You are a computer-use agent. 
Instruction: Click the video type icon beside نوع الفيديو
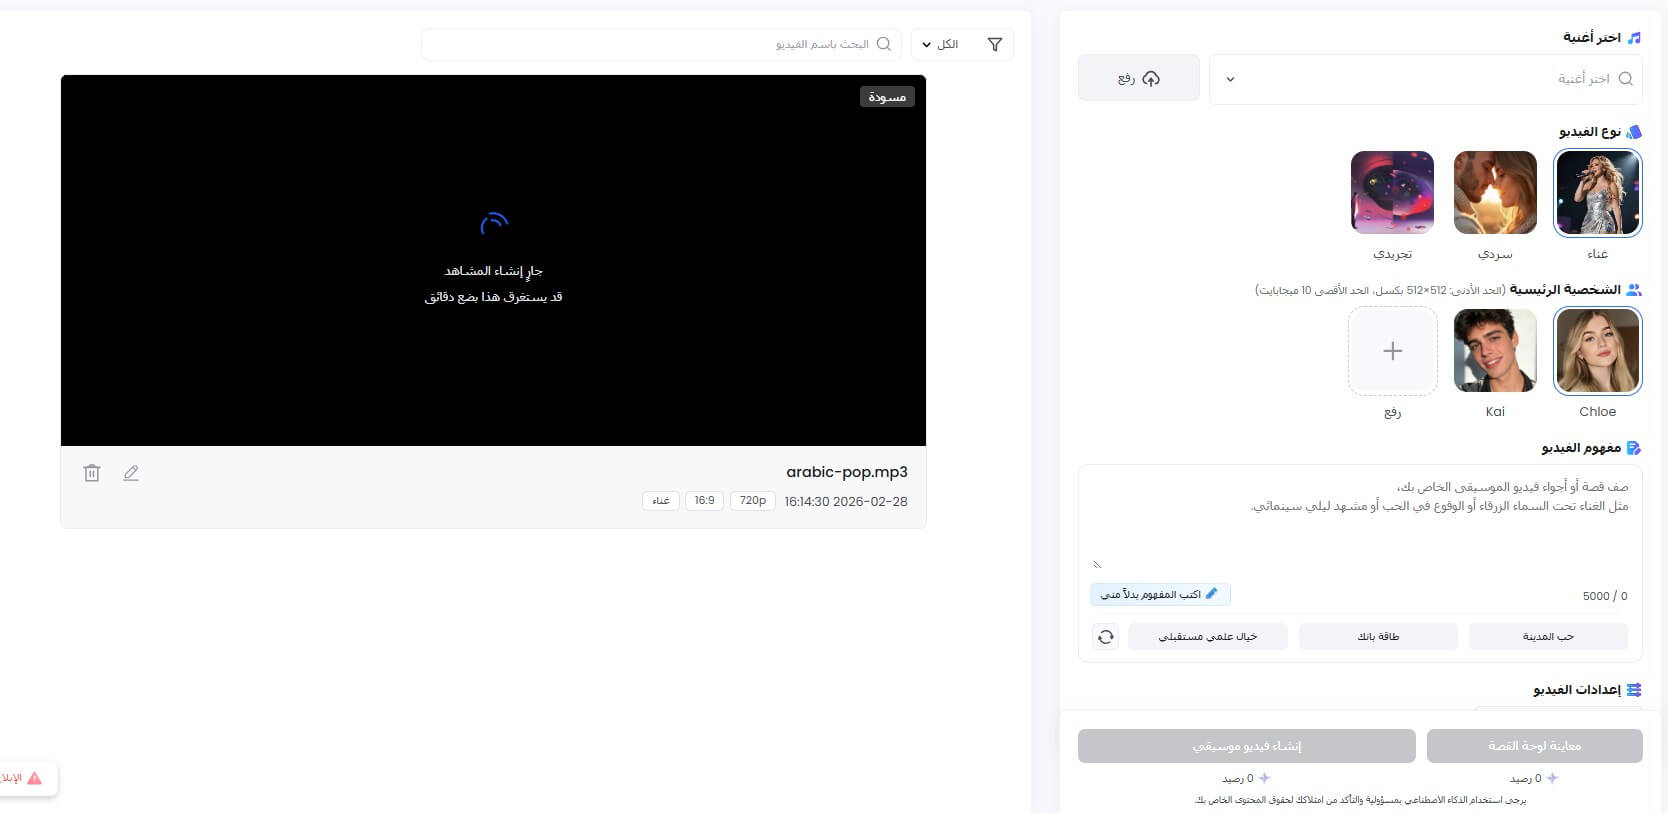point(1634,131)
